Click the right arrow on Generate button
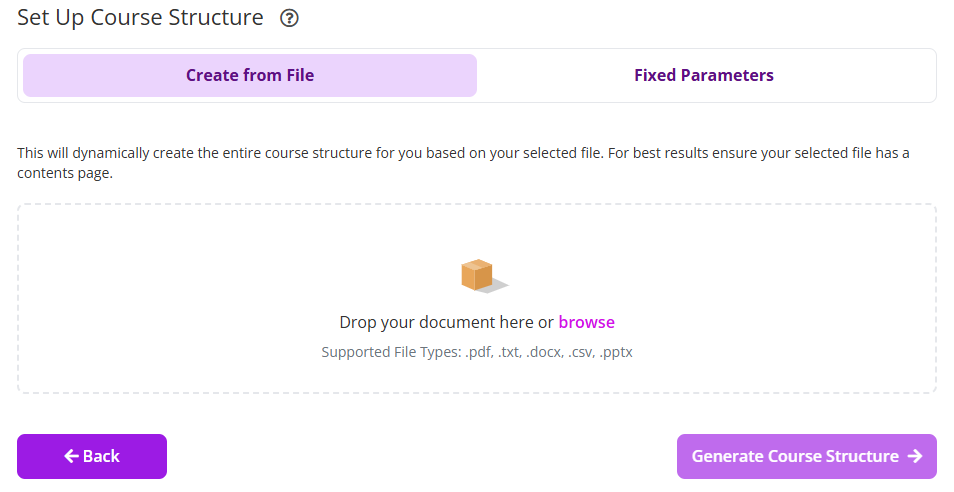The width and height of the screenshot is (954, 492). [914, 456]
